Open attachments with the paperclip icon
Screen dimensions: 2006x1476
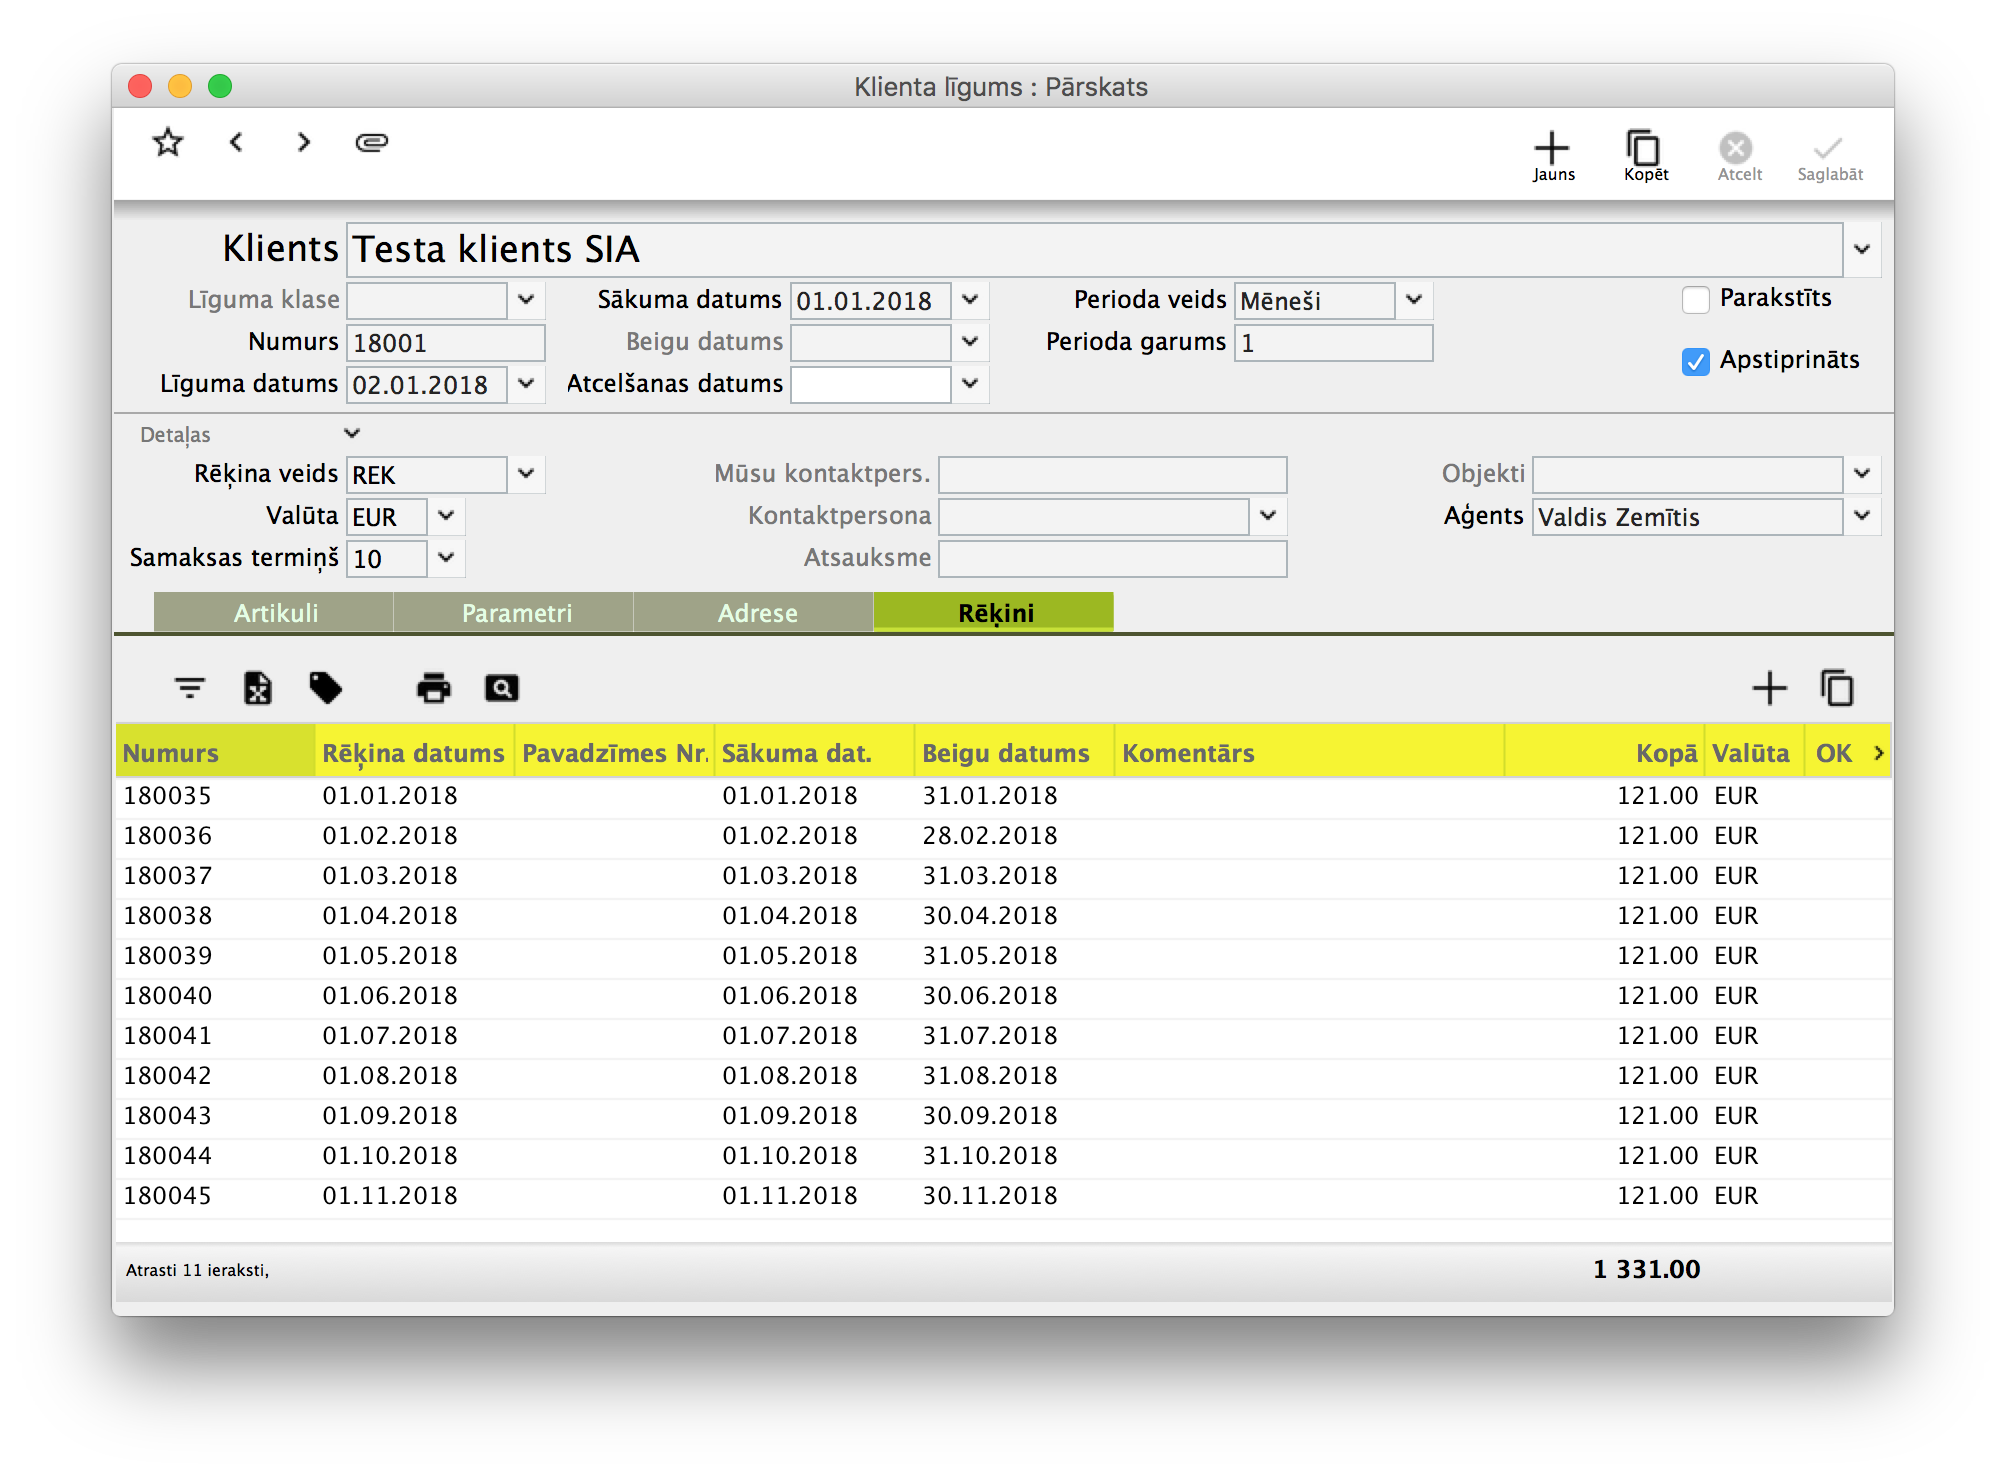[x=371, y=143]
